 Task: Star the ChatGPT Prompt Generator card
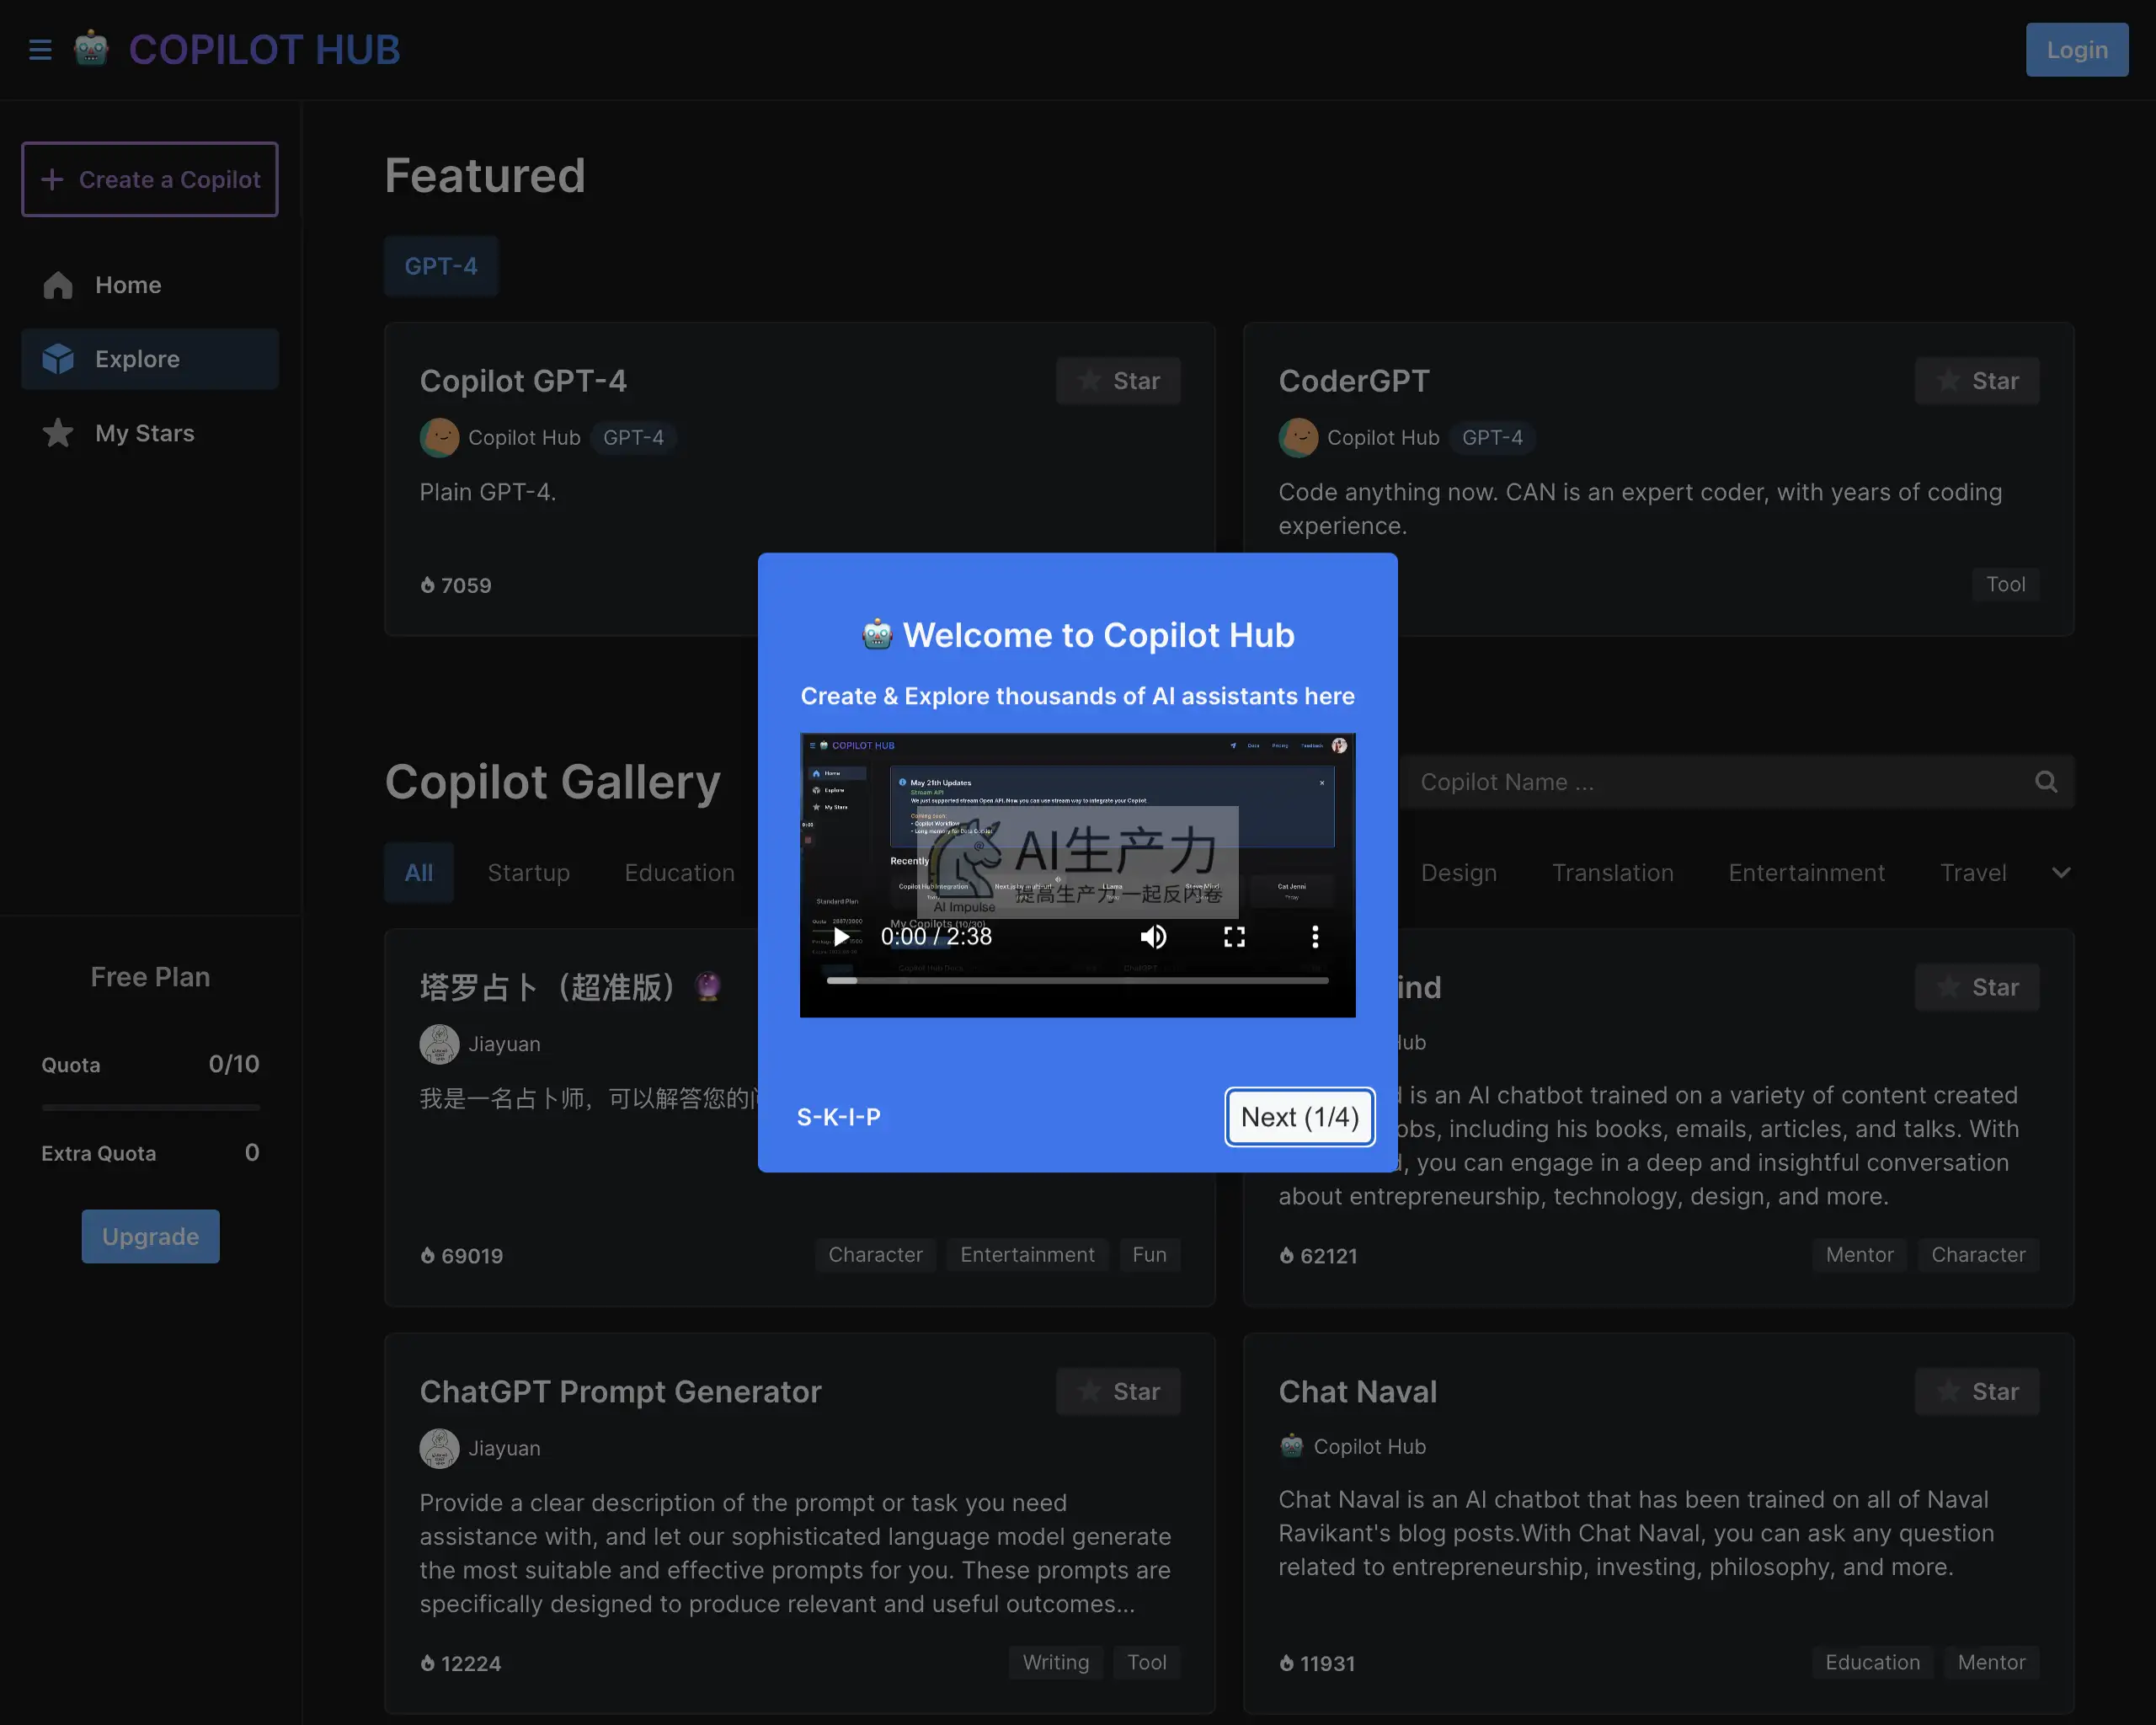click(1118, 1391)
